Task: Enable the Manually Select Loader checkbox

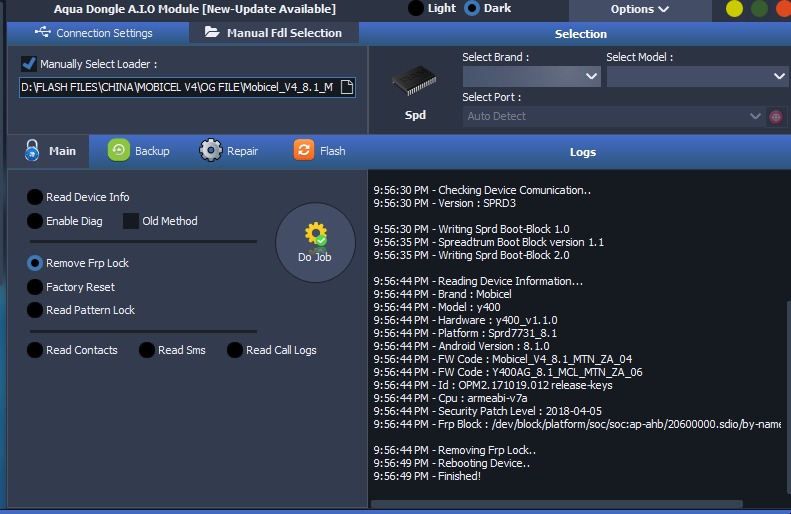Action: coord(29,64)
